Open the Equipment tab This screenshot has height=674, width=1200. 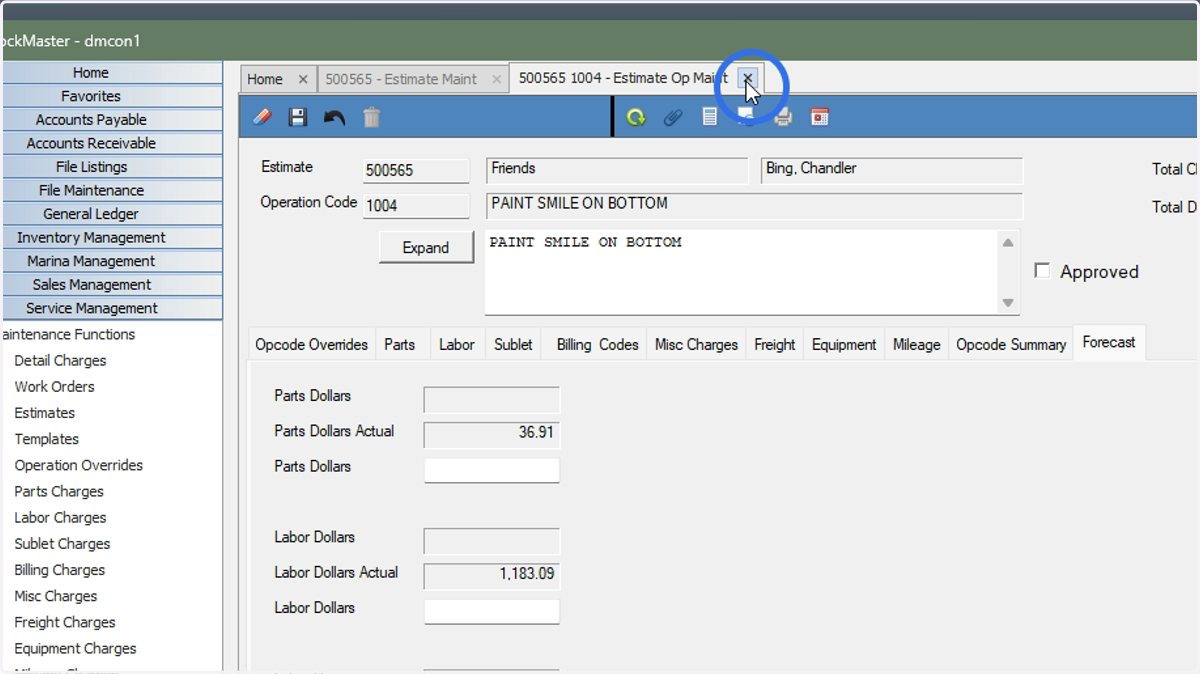pyautogui.click(x=844, y=344)
